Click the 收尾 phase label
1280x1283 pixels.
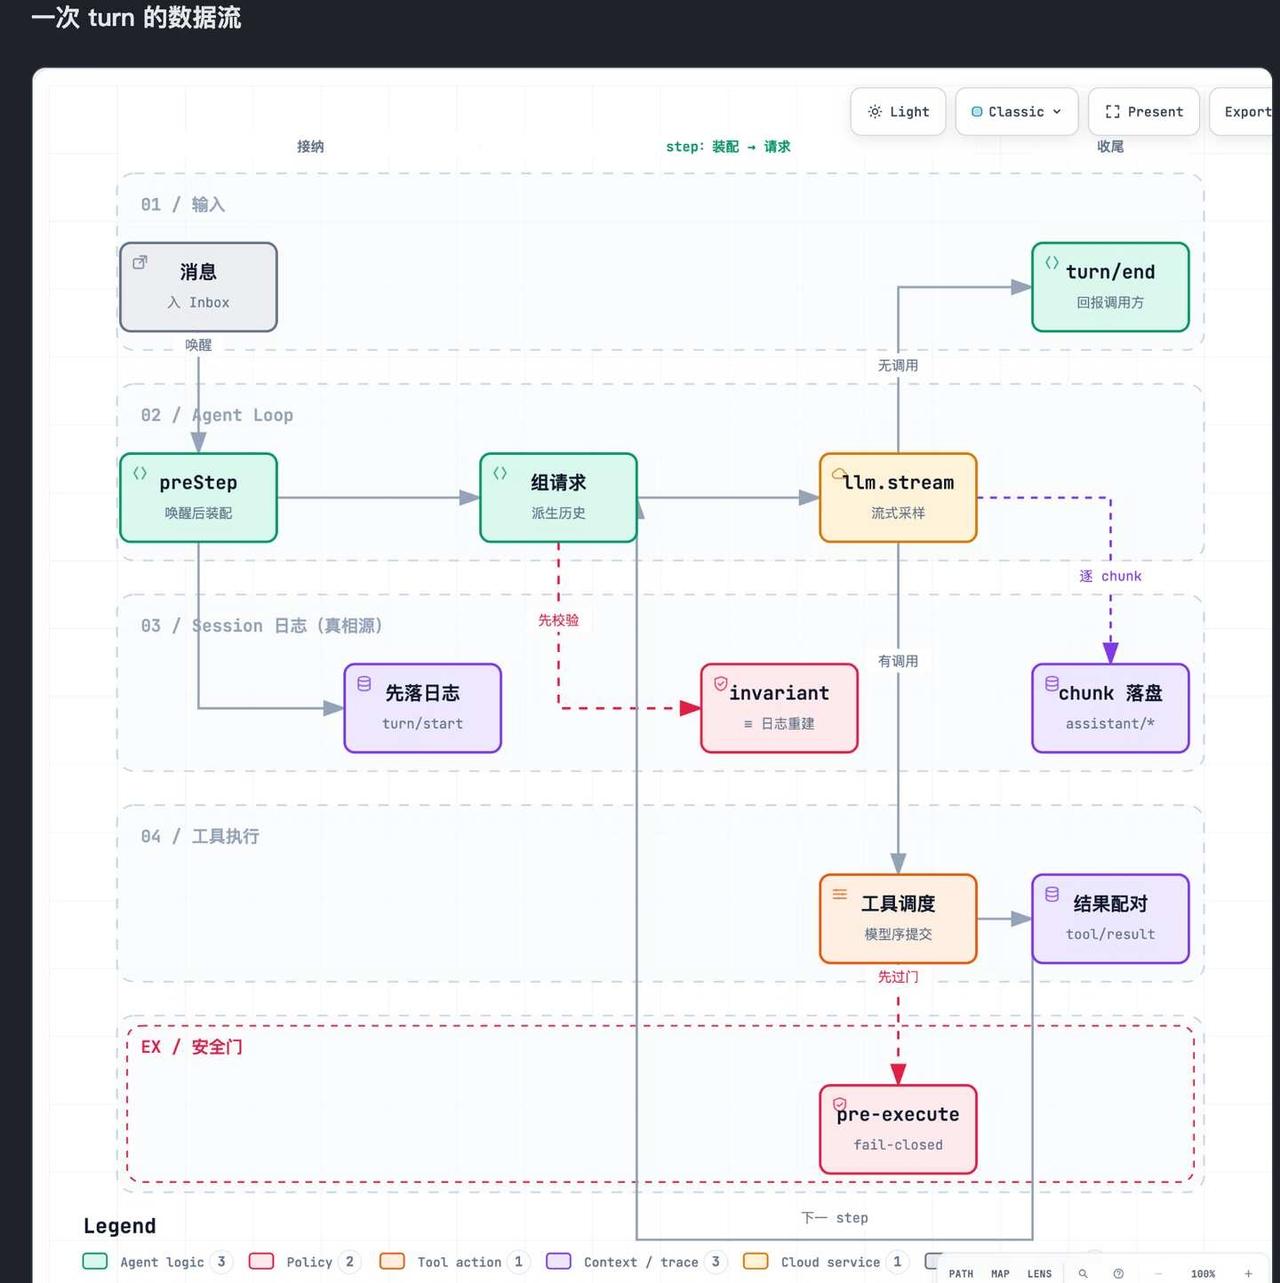pyautogui.click(x=1110, y=146)
